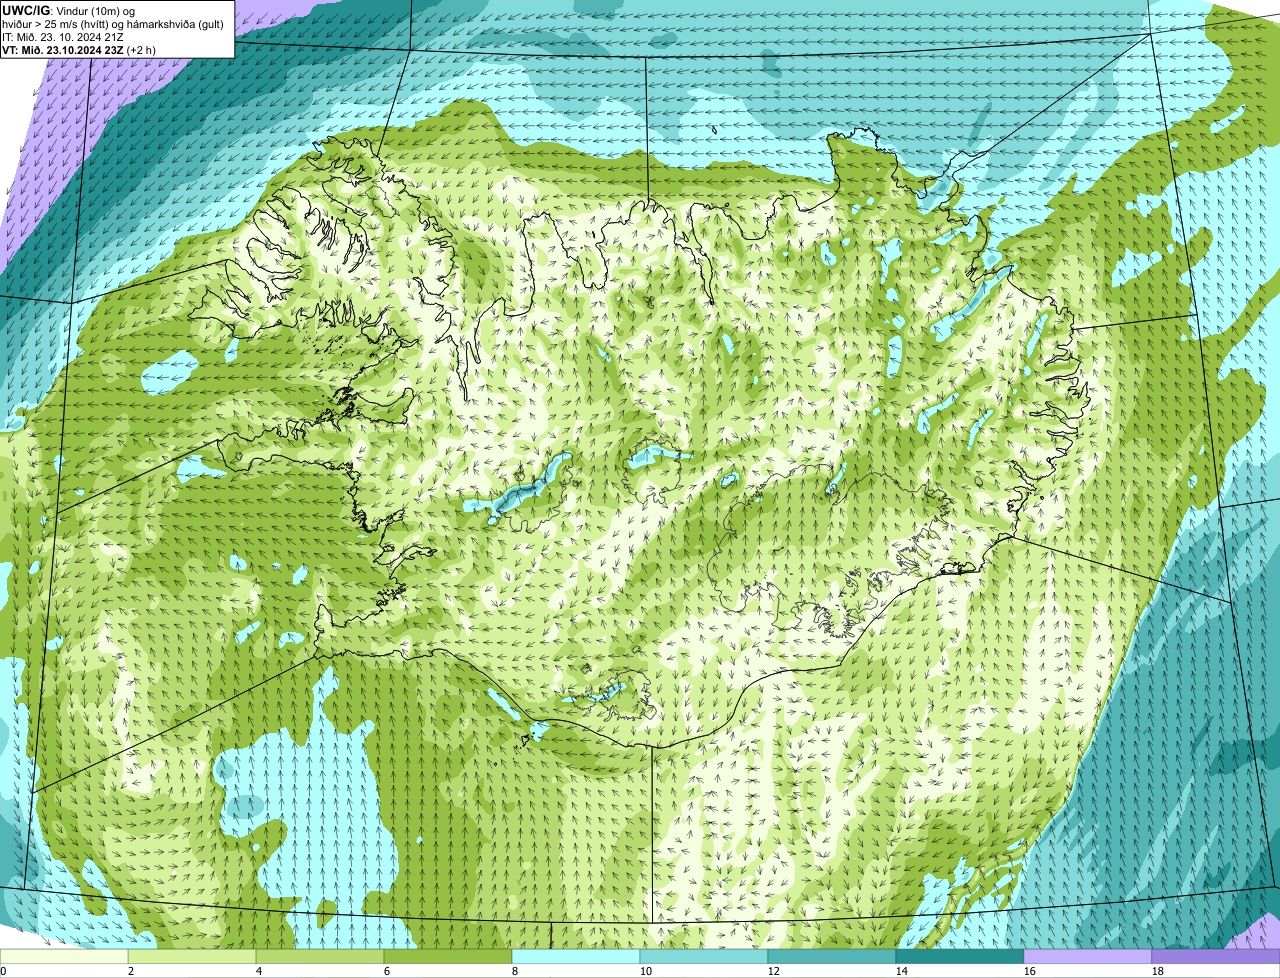Click the legend scale label "4"

coord(259,971)
